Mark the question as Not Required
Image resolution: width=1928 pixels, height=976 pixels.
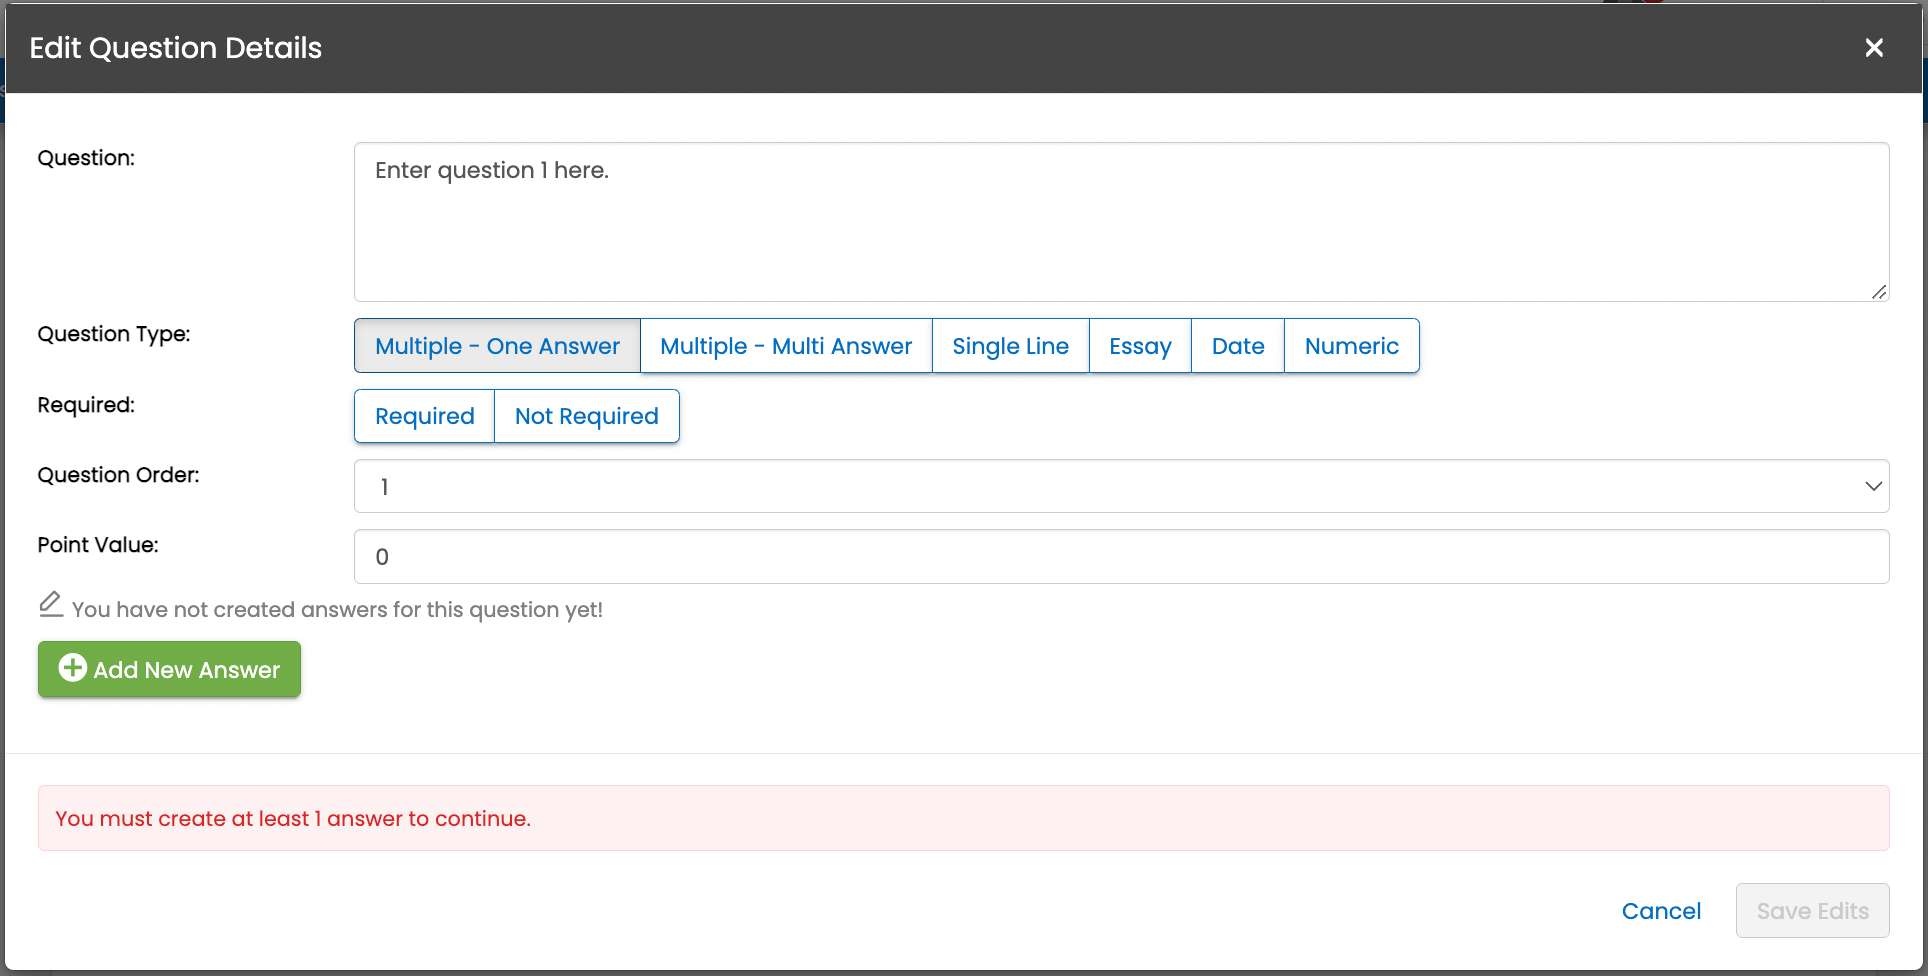click(x=586, y=416)
